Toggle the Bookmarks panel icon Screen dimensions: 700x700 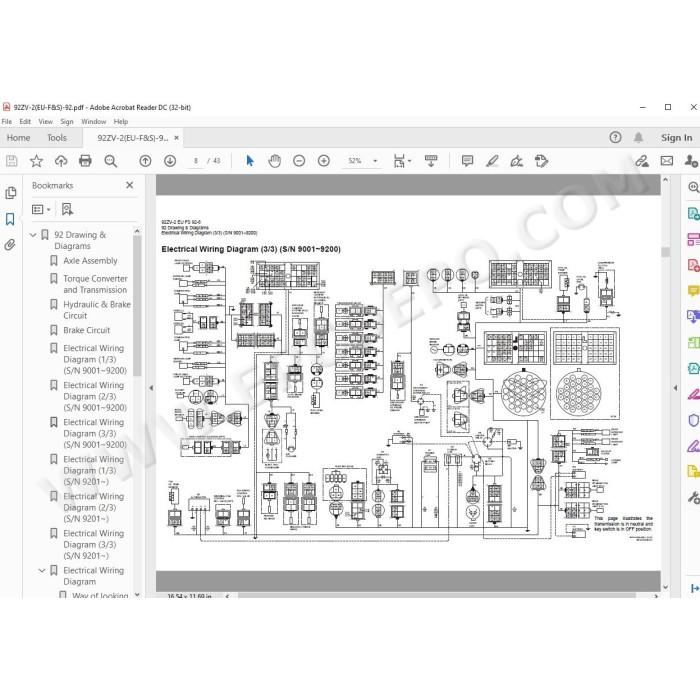point(10,219)
